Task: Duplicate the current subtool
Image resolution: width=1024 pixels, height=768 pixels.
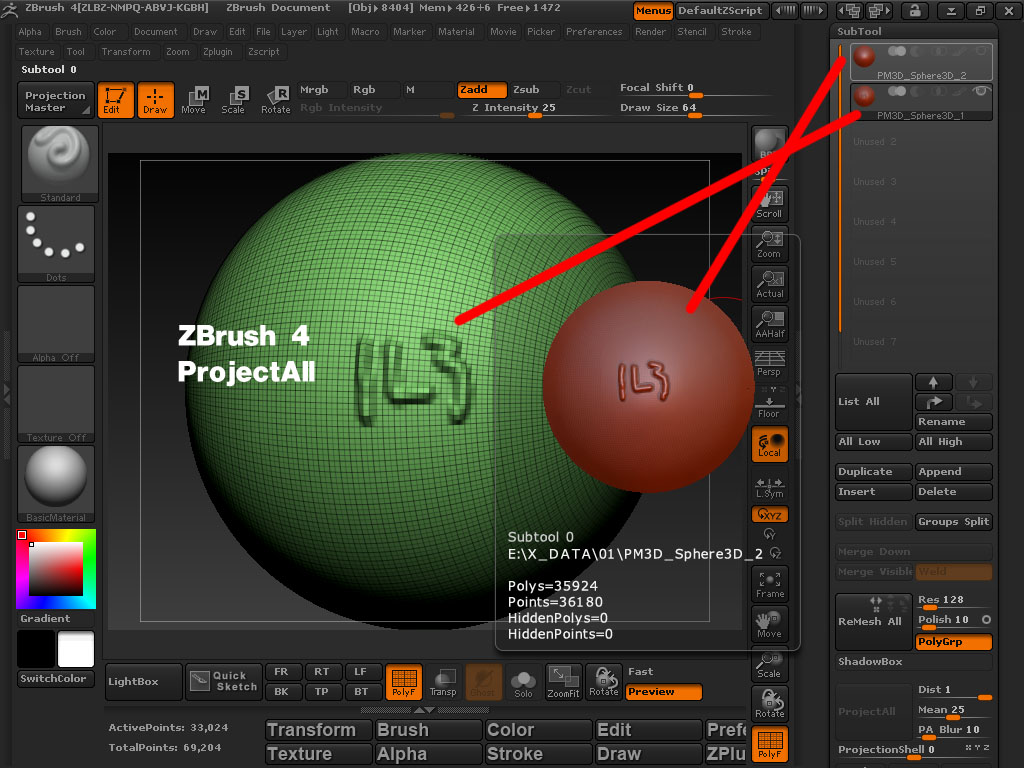Action: click(872, 471)
